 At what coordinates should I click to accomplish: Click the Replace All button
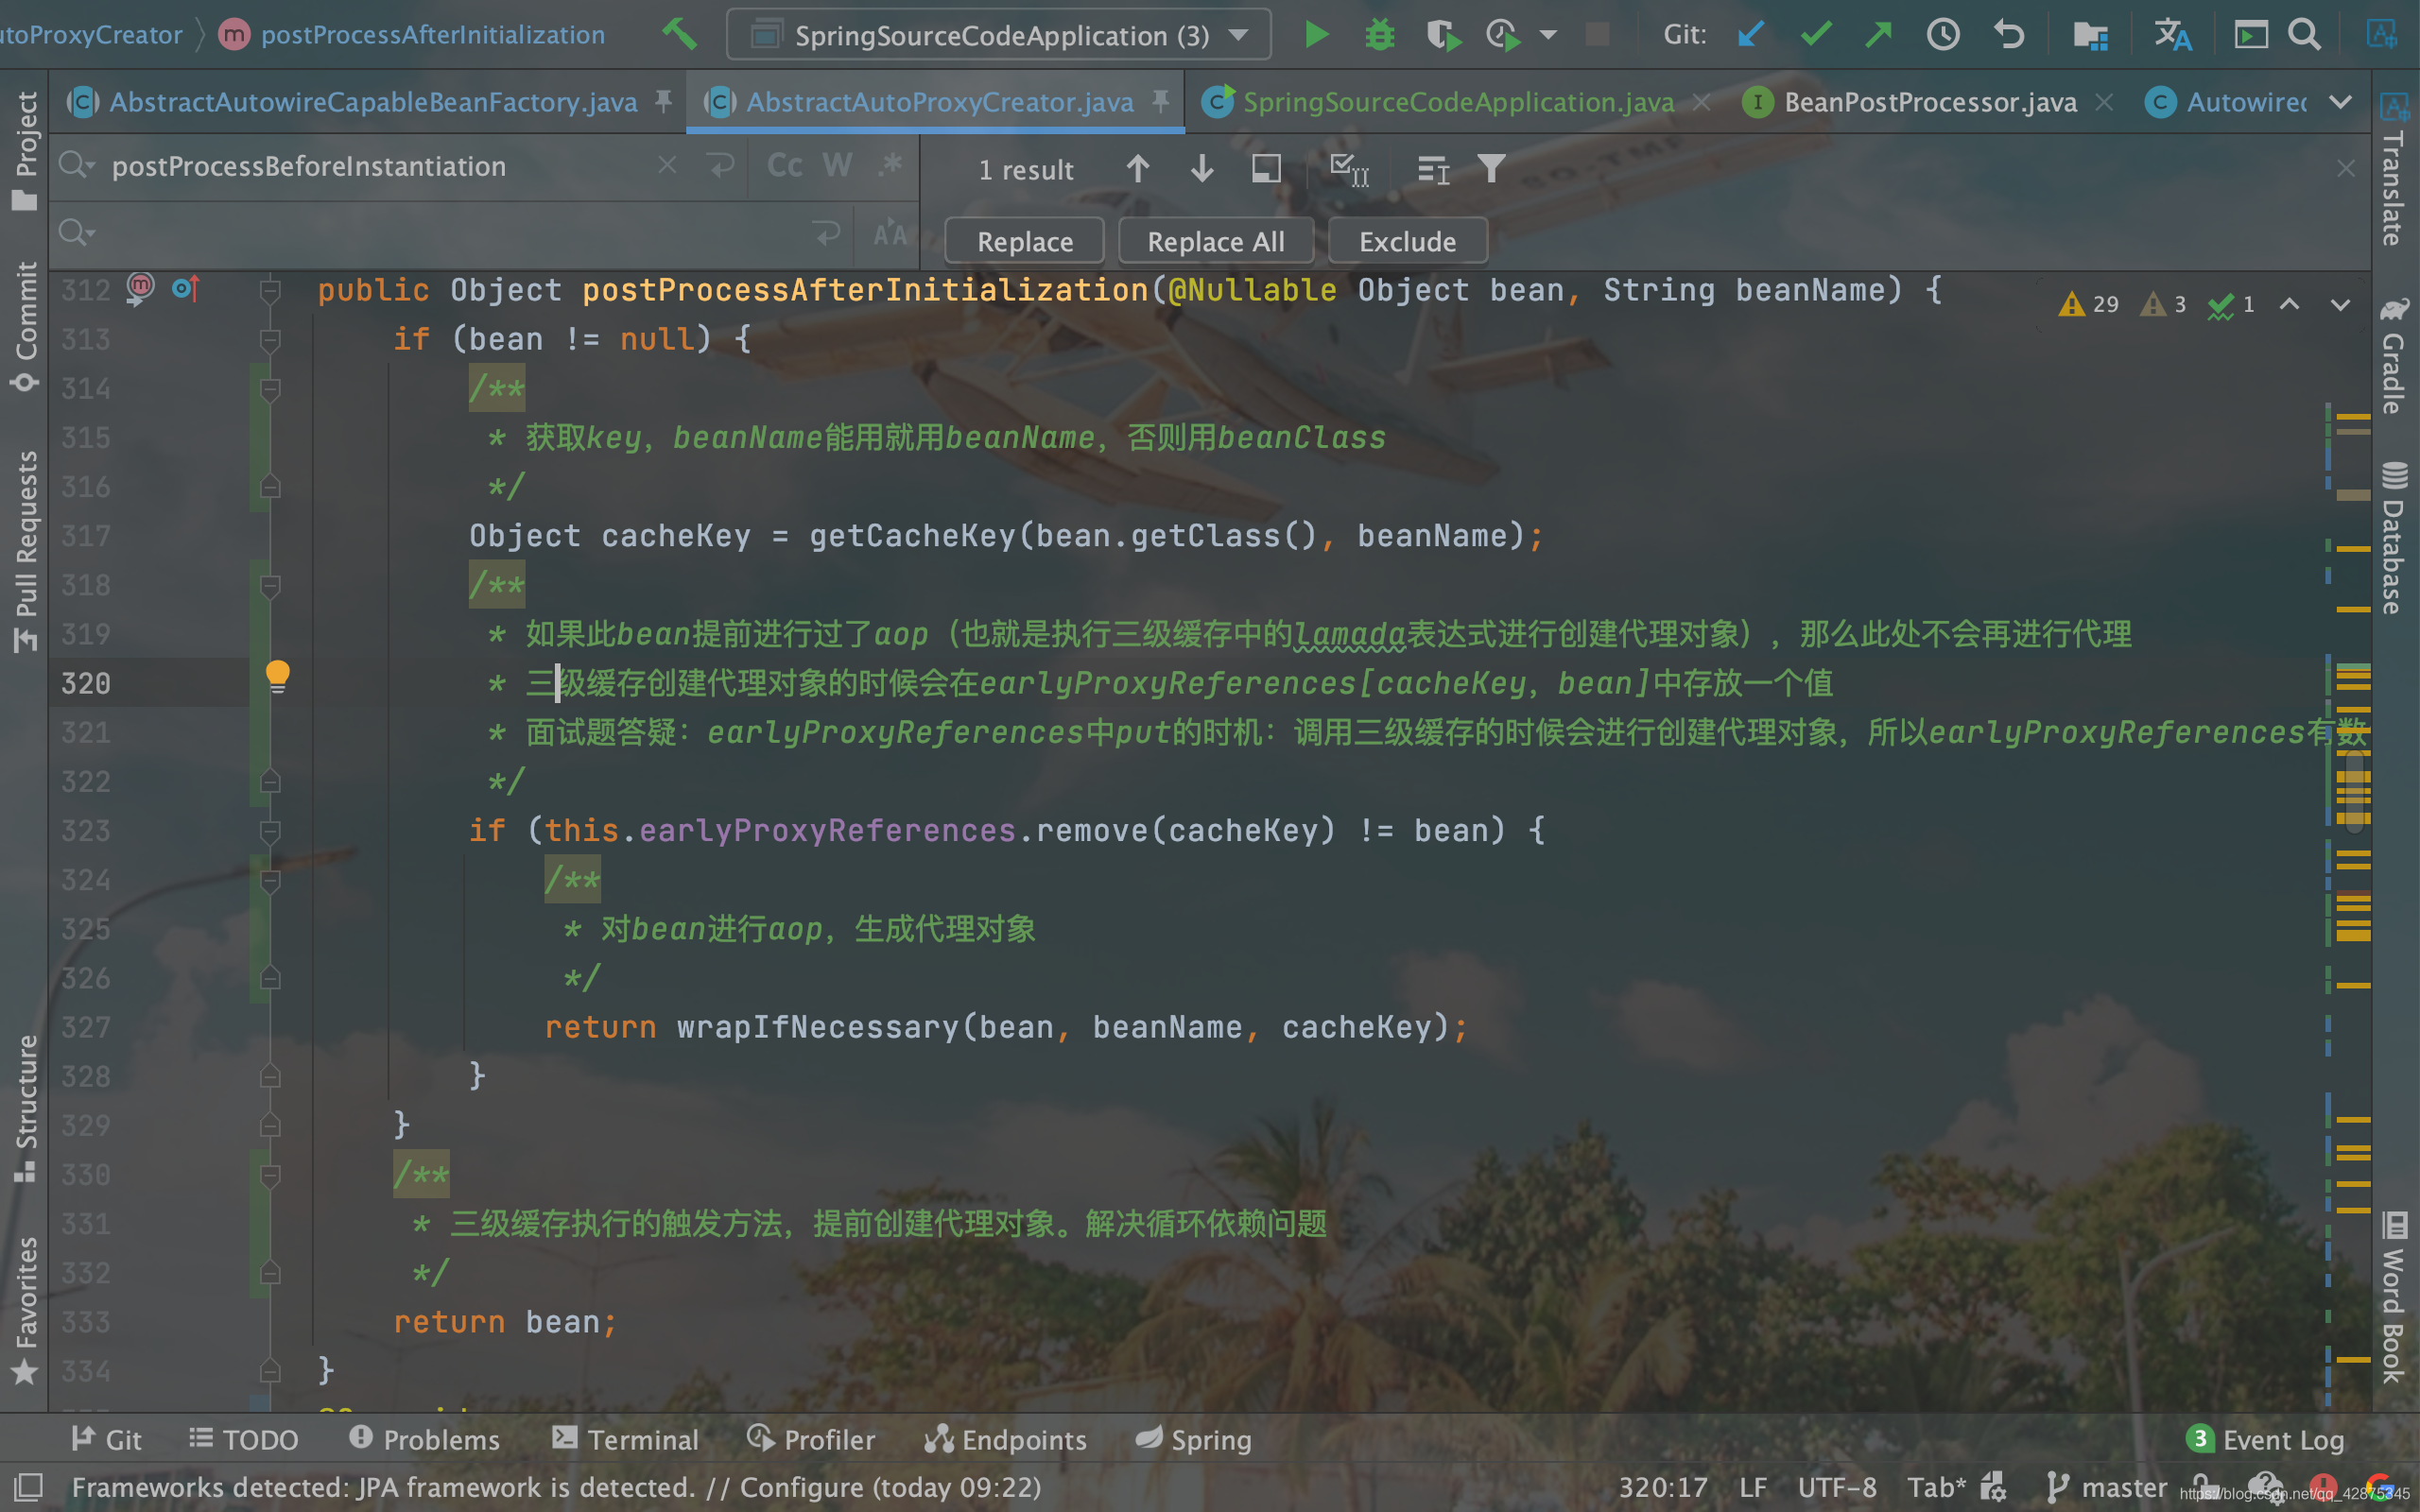coord(1215,241)
